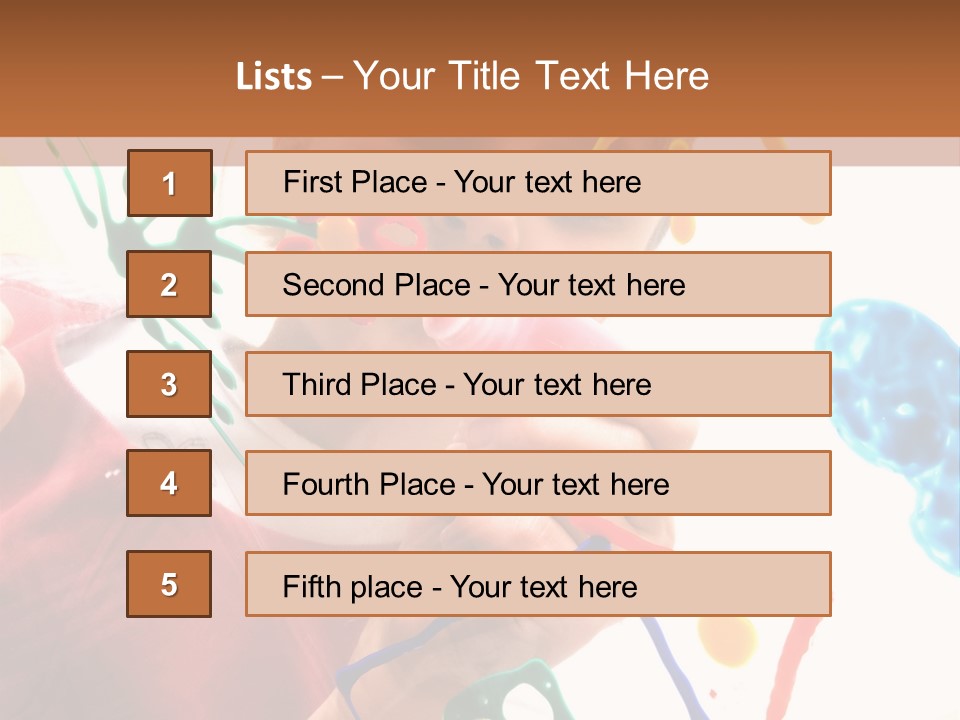Click the word 'Second' in the list
Image resolution: width=960 pixels, height=720 pixels.
(x=333, y=285)
